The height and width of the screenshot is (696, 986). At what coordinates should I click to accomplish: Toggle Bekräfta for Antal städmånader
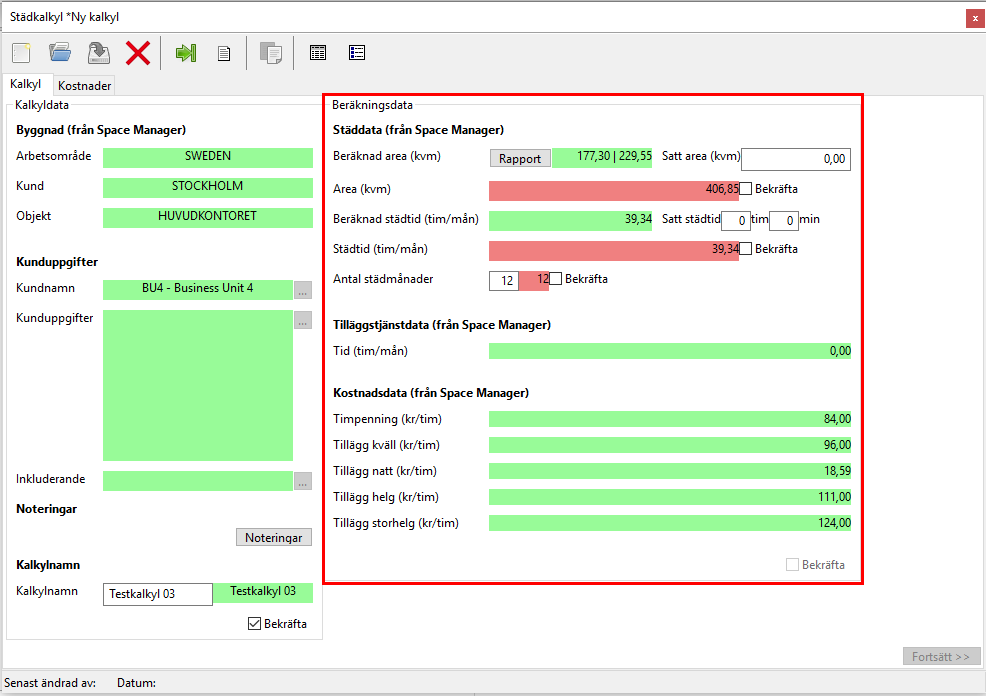556,279
